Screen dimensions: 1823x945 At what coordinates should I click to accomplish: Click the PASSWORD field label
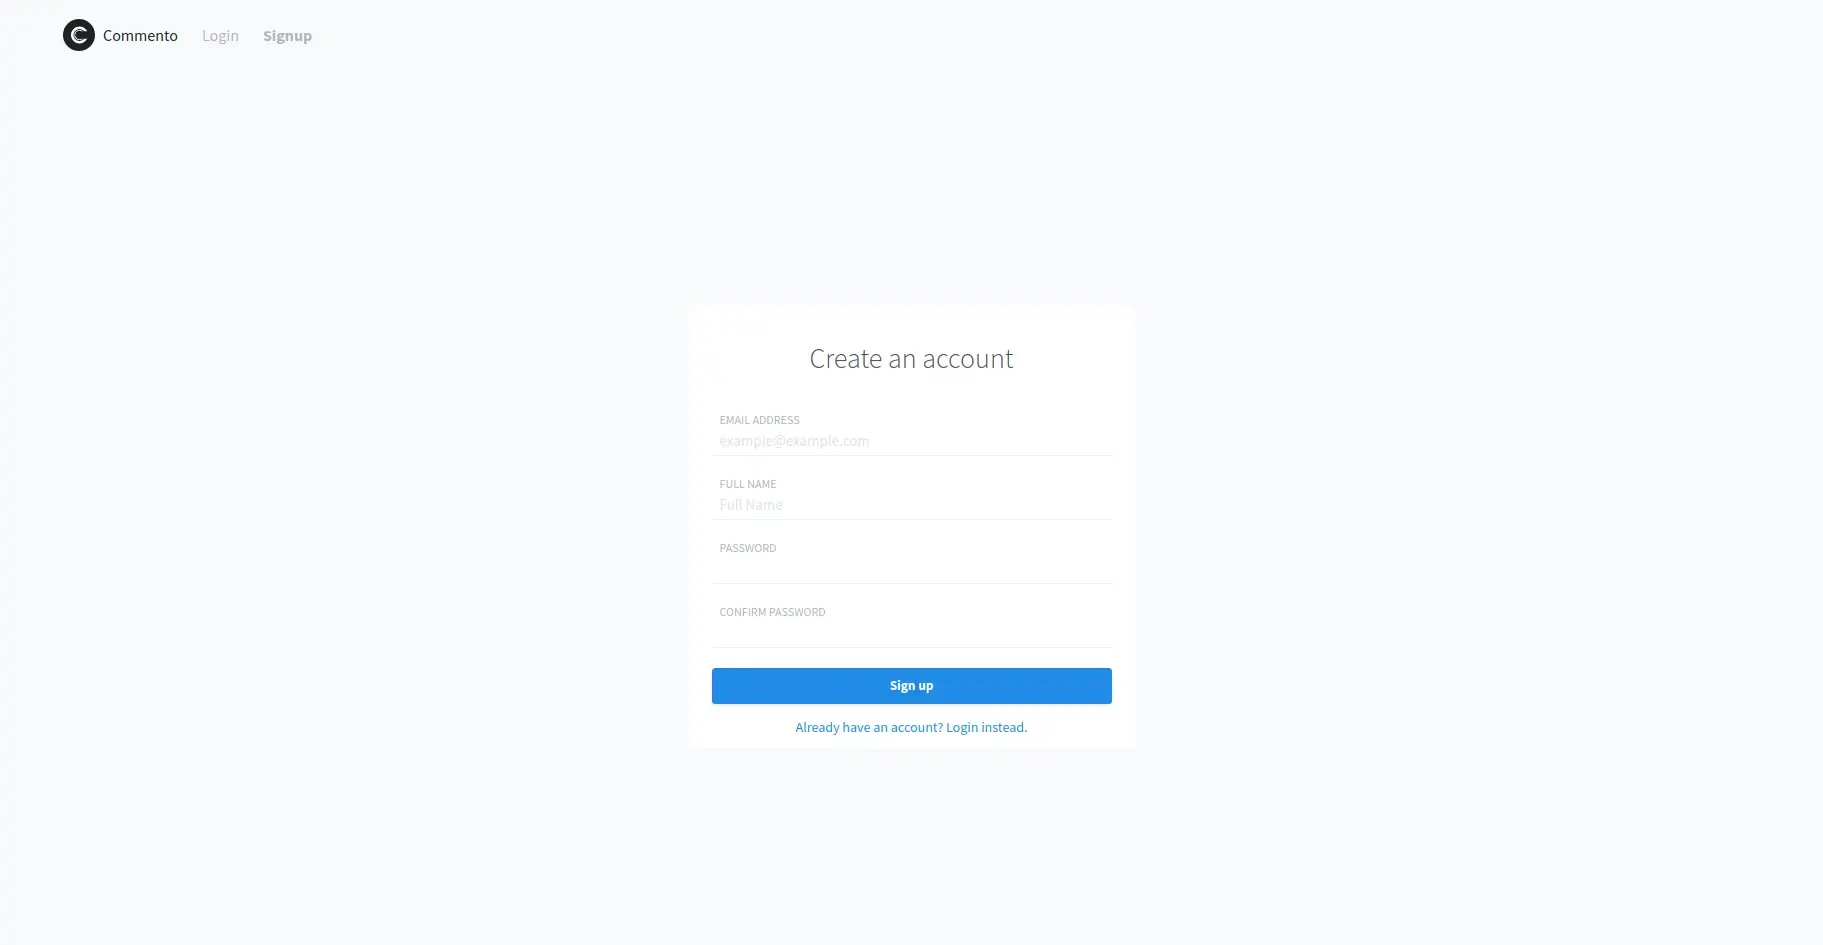pyautogui.click(x=748, y=548)
